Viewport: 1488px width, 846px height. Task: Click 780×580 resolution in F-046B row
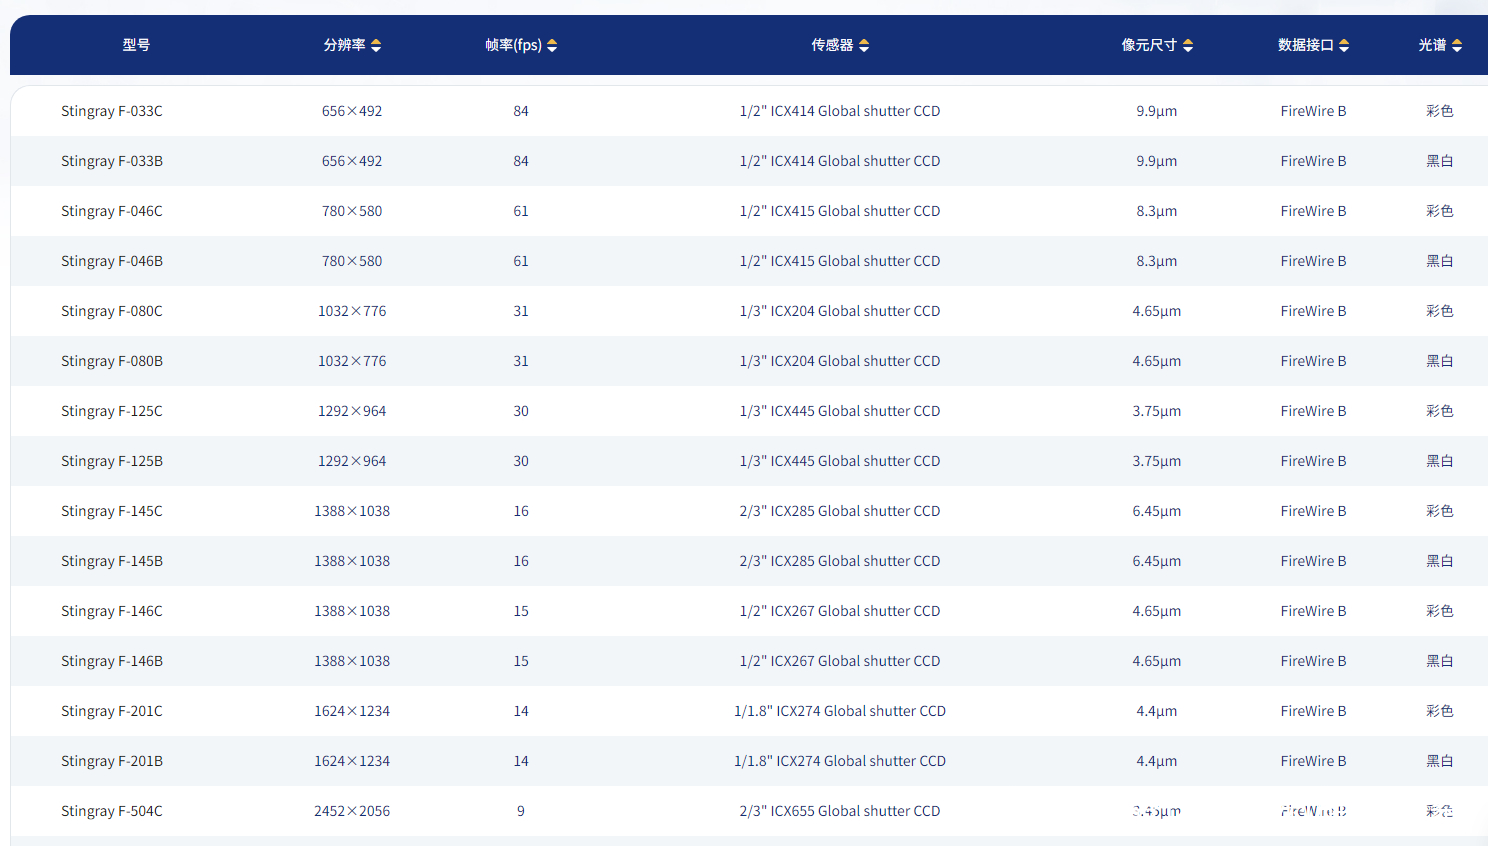(x=352, y=261)
